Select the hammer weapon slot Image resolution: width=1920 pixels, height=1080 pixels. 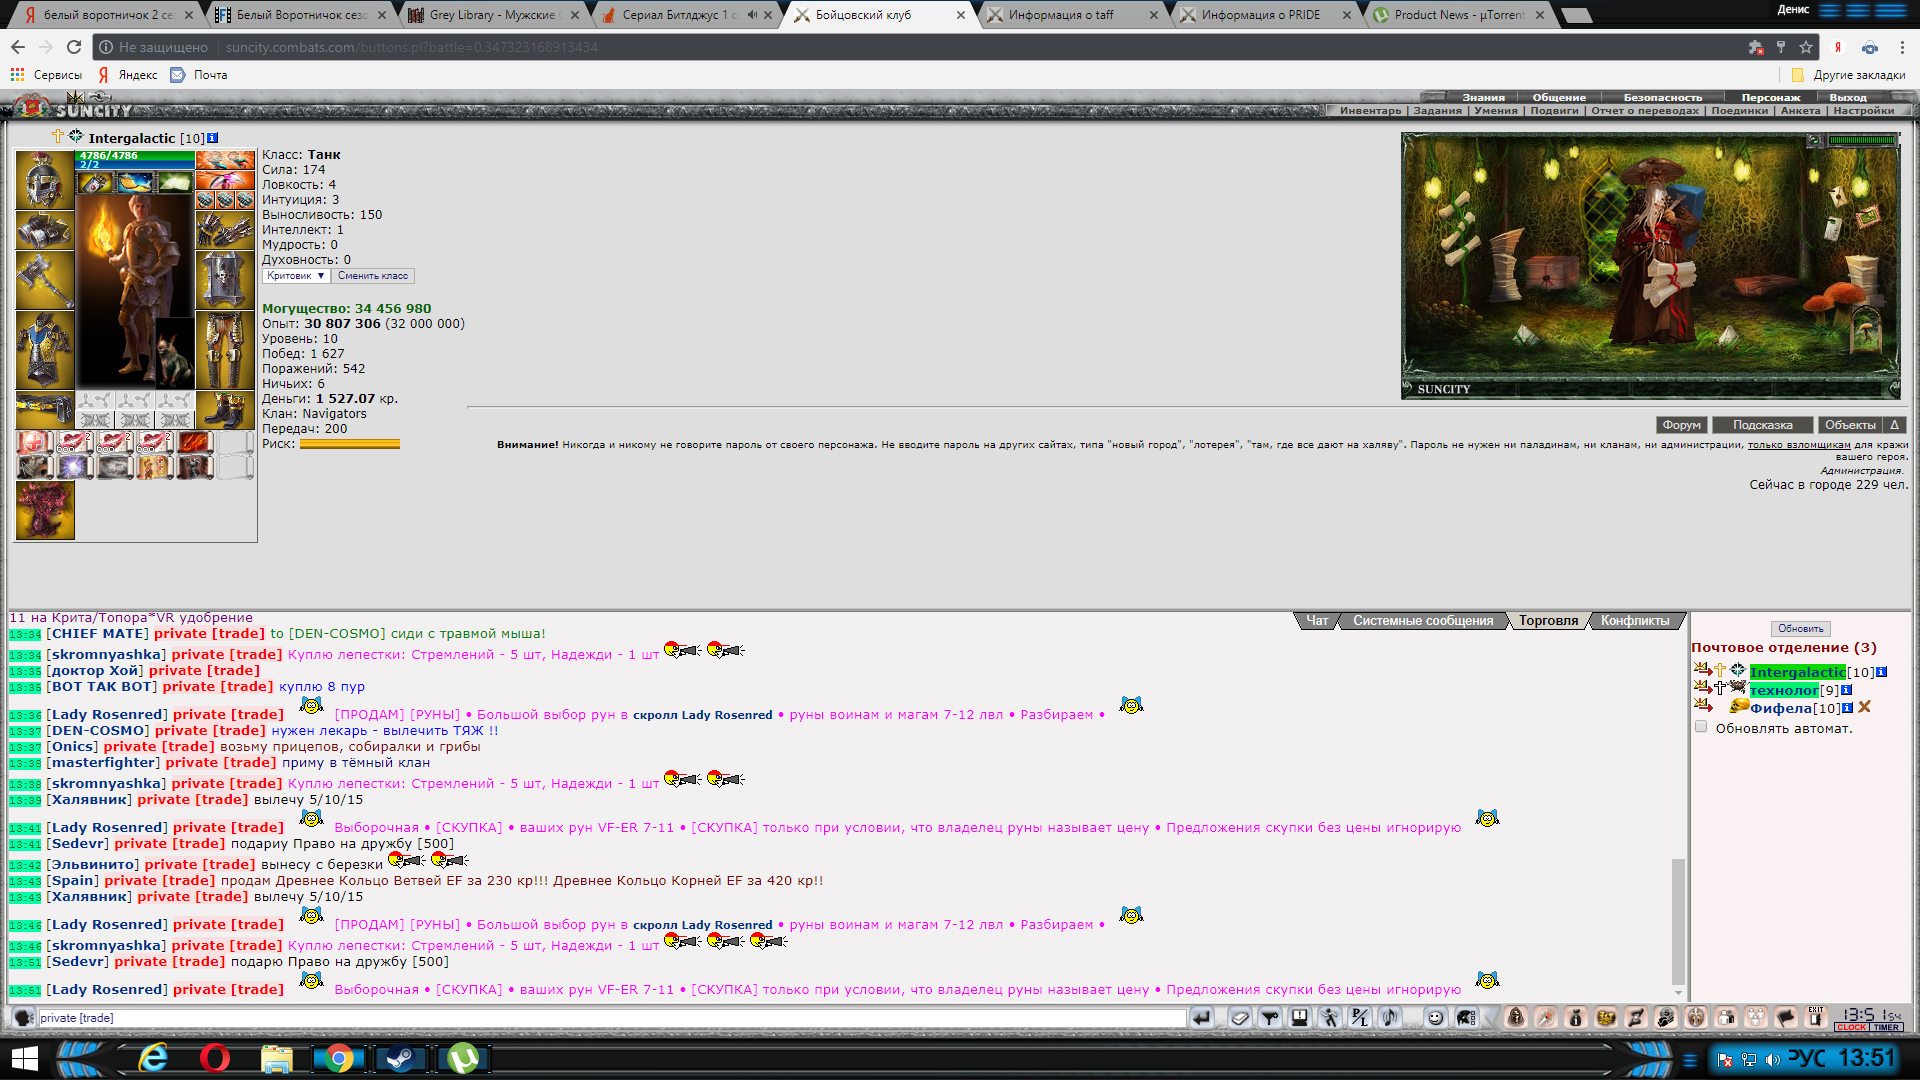click(45, 280)
